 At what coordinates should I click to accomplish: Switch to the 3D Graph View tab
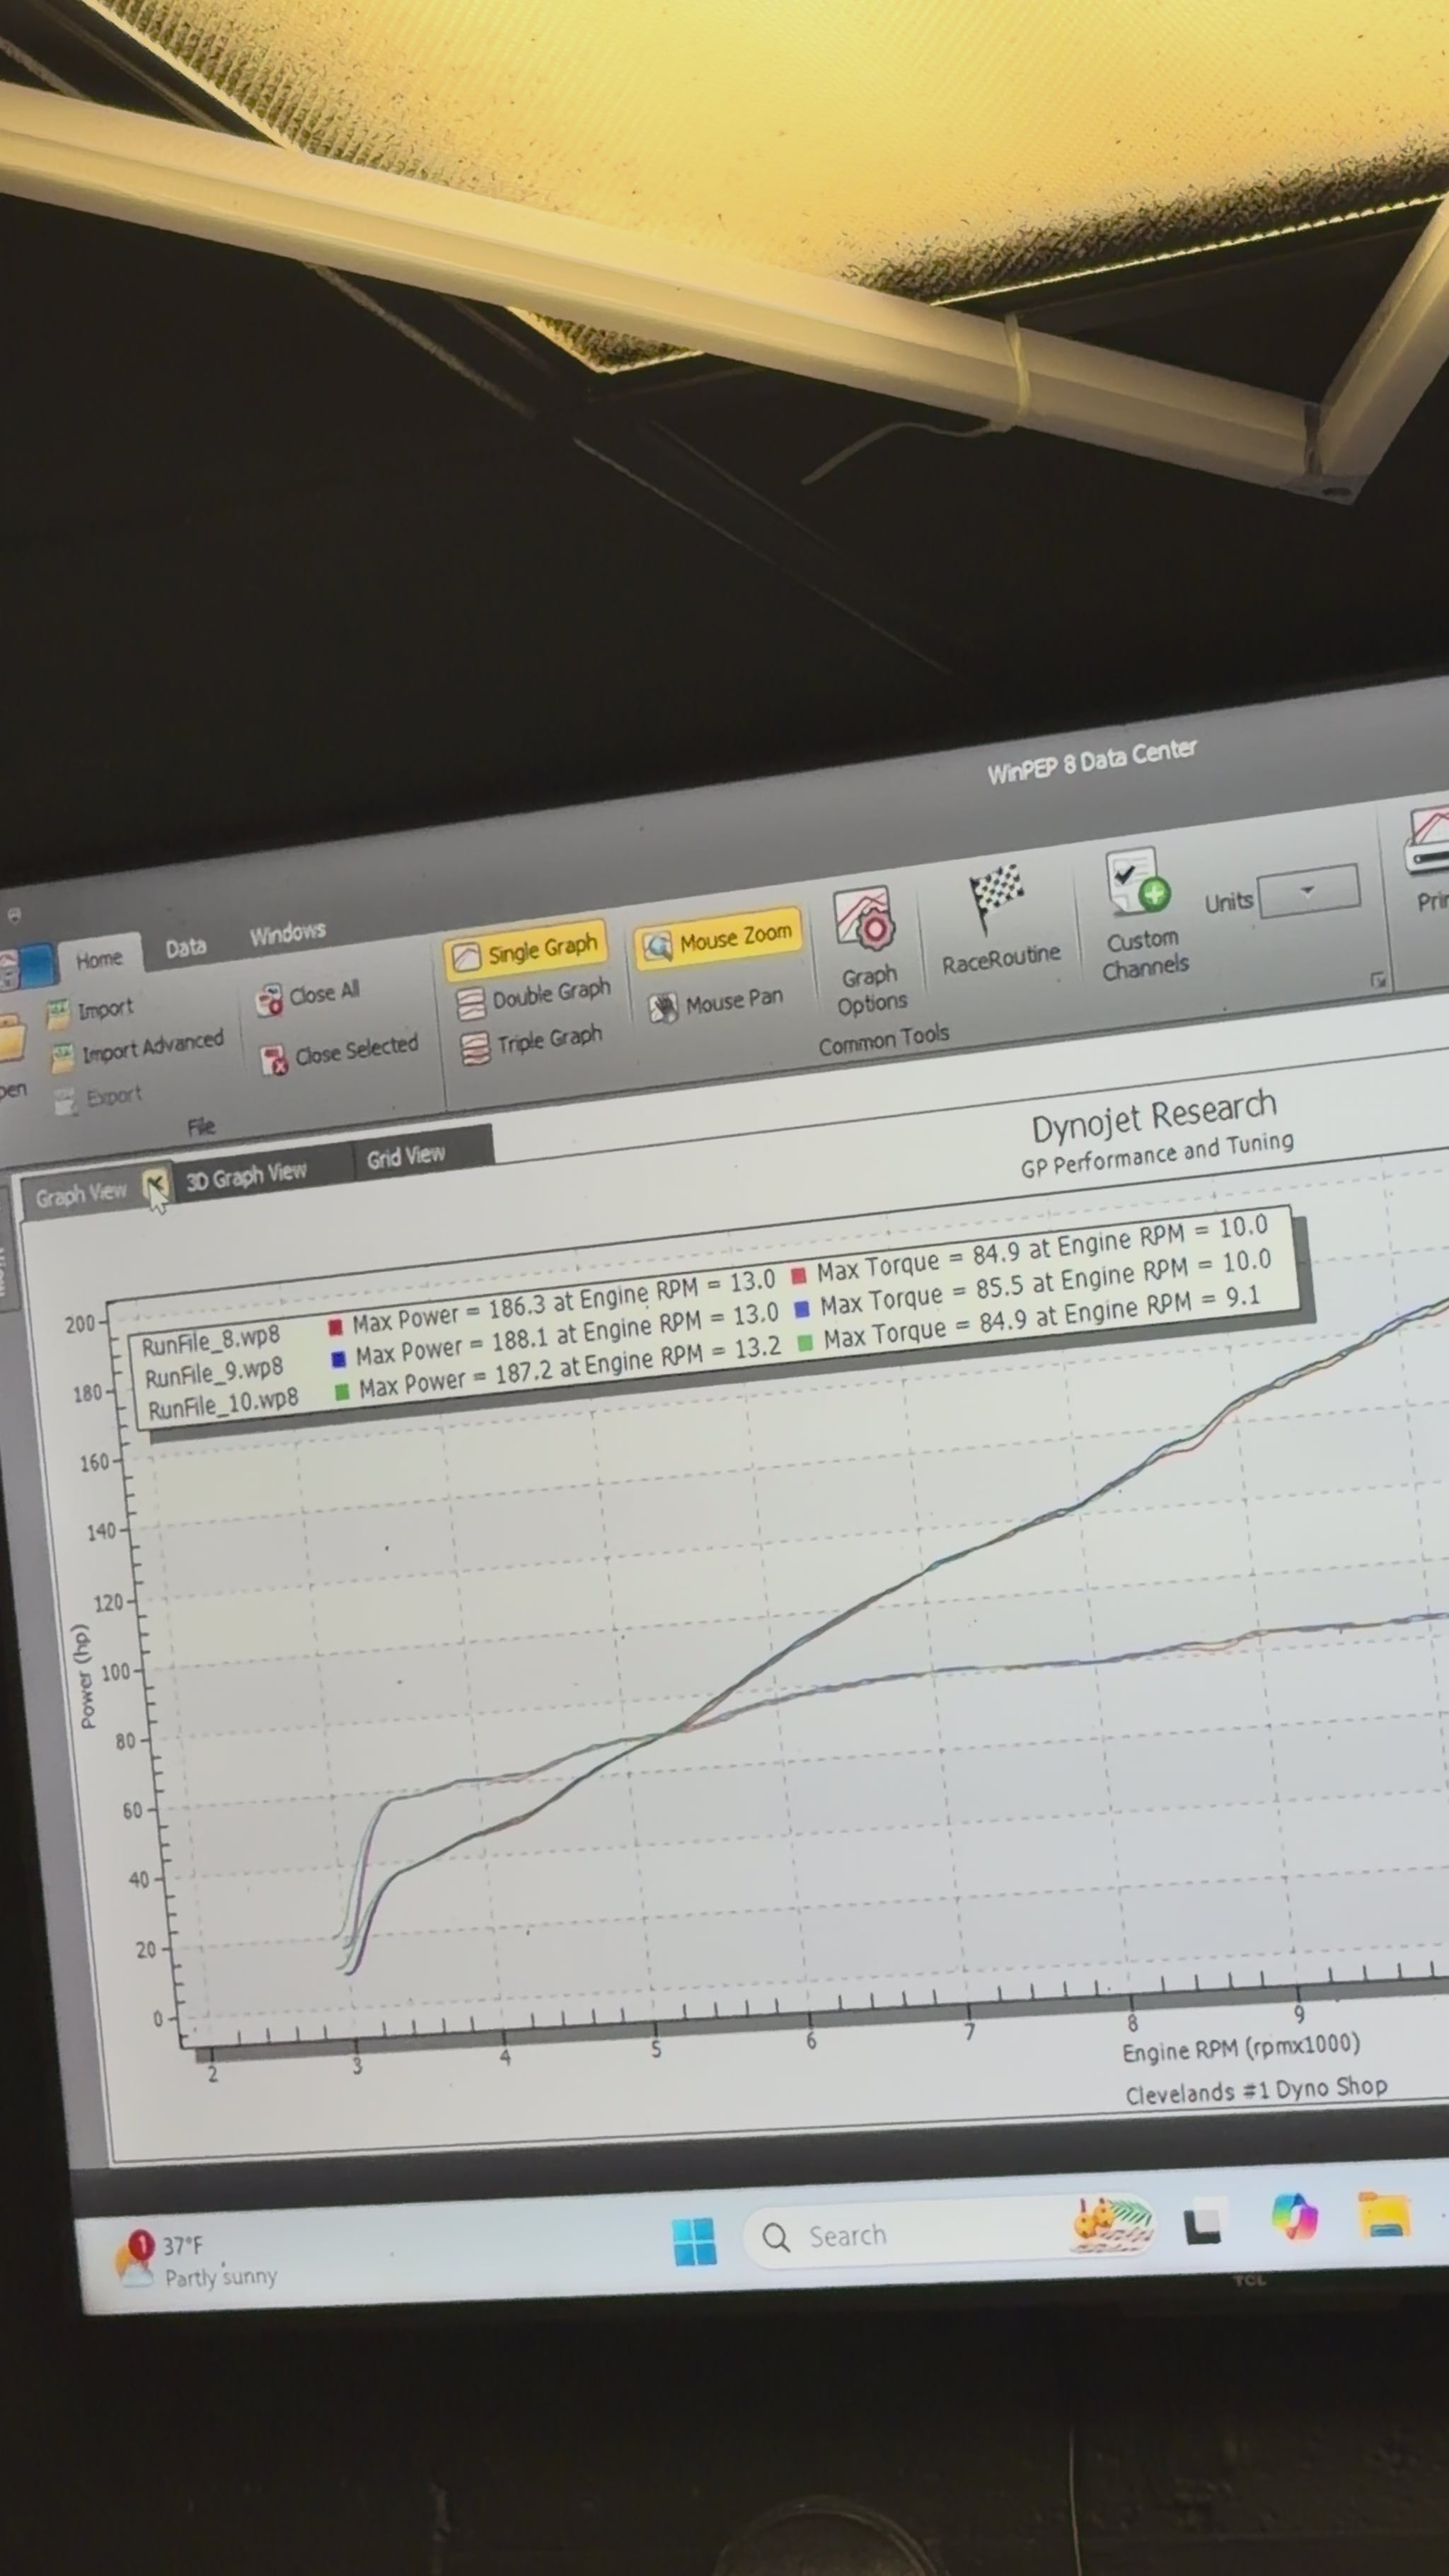coord(246,1175)
